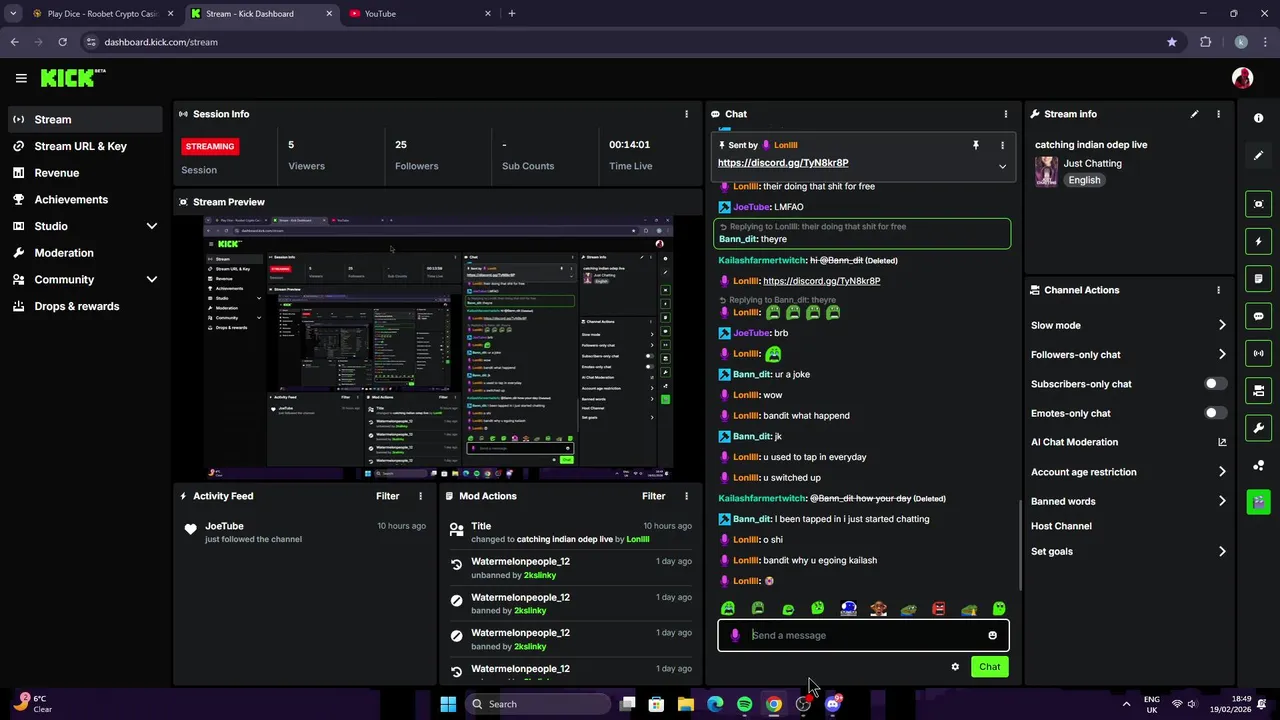The image size is (1280, 720).
Task: Toggle Emotes-only chat switch
Action: [x=1215, y=413]
